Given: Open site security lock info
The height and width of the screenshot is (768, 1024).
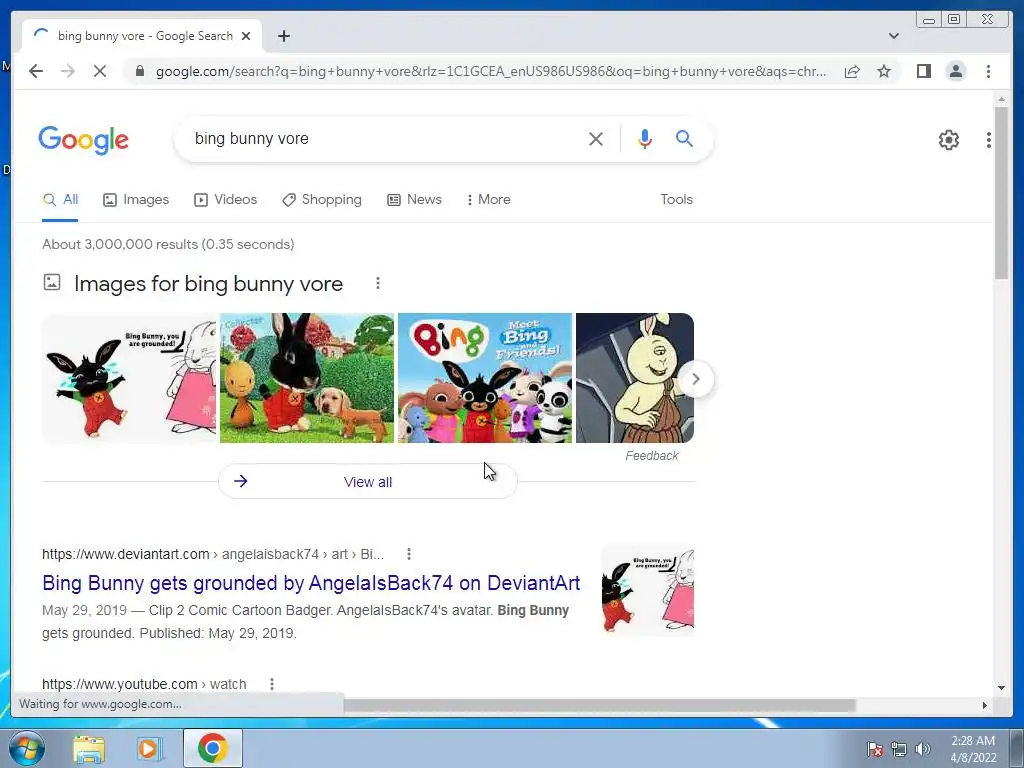Looking at the screenshot, I should click(139, 71).
